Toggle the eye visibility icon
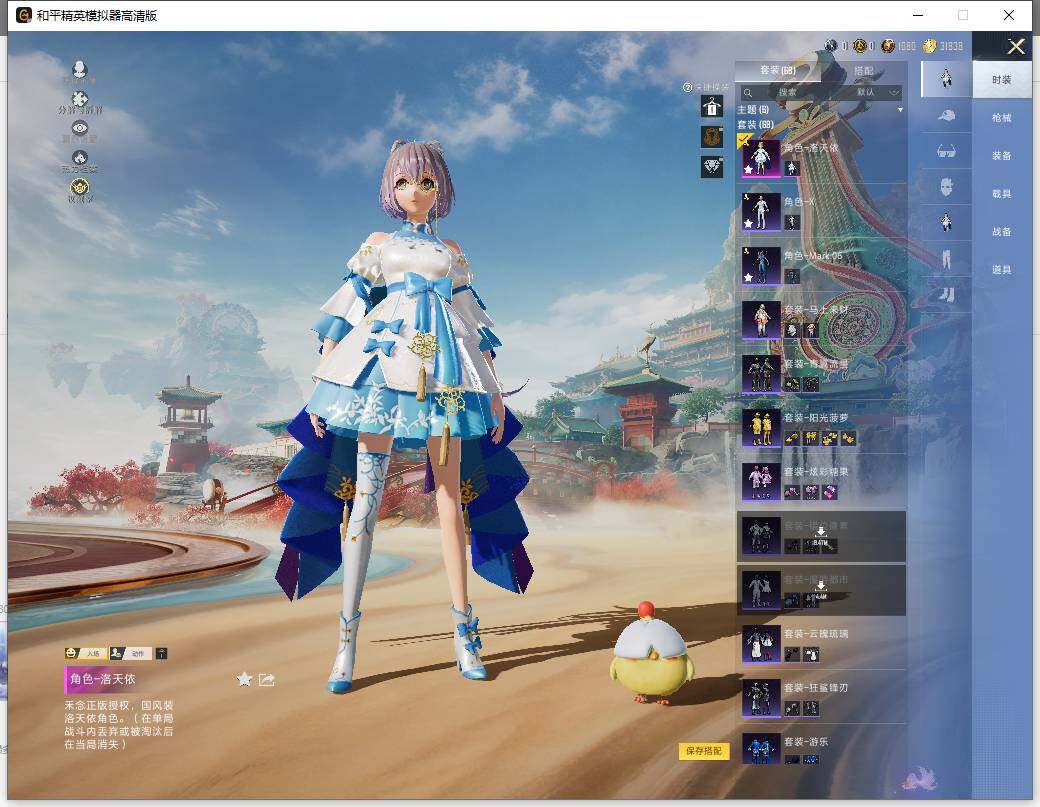1040x807 pixels. pos(80,128)
